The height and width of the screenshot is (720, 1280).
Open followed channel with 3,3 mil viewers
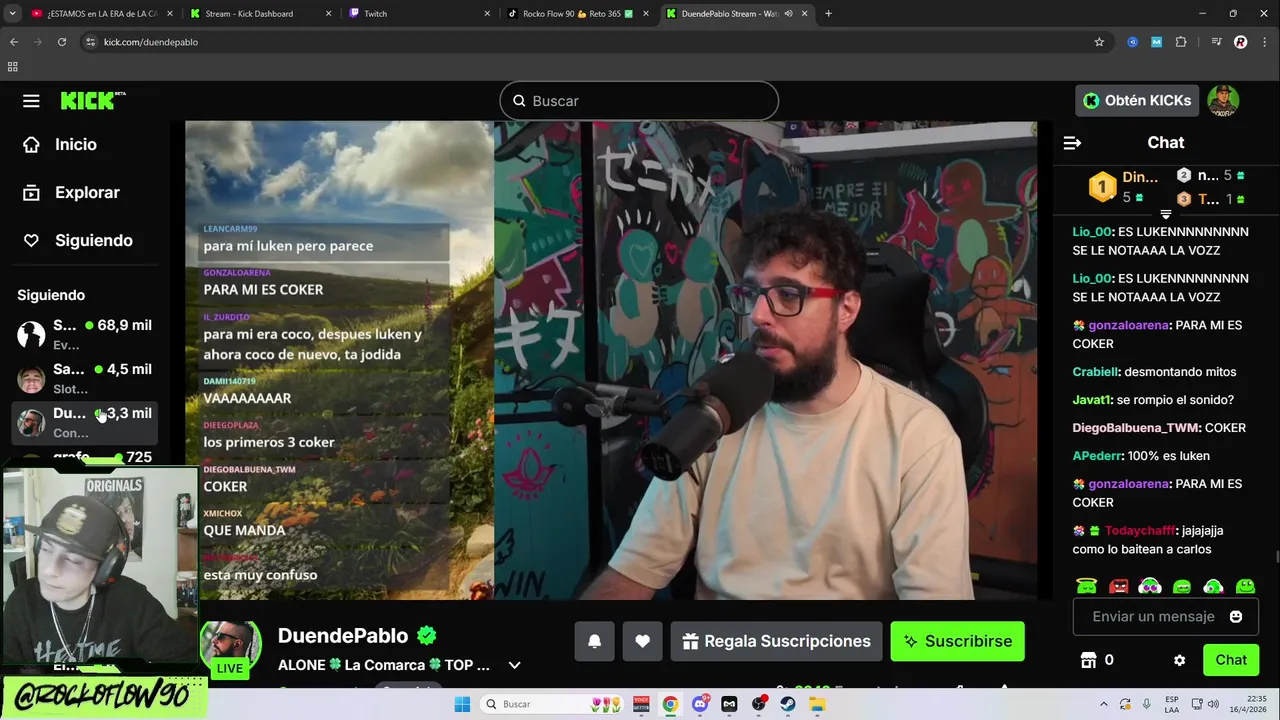coord(85,422)
